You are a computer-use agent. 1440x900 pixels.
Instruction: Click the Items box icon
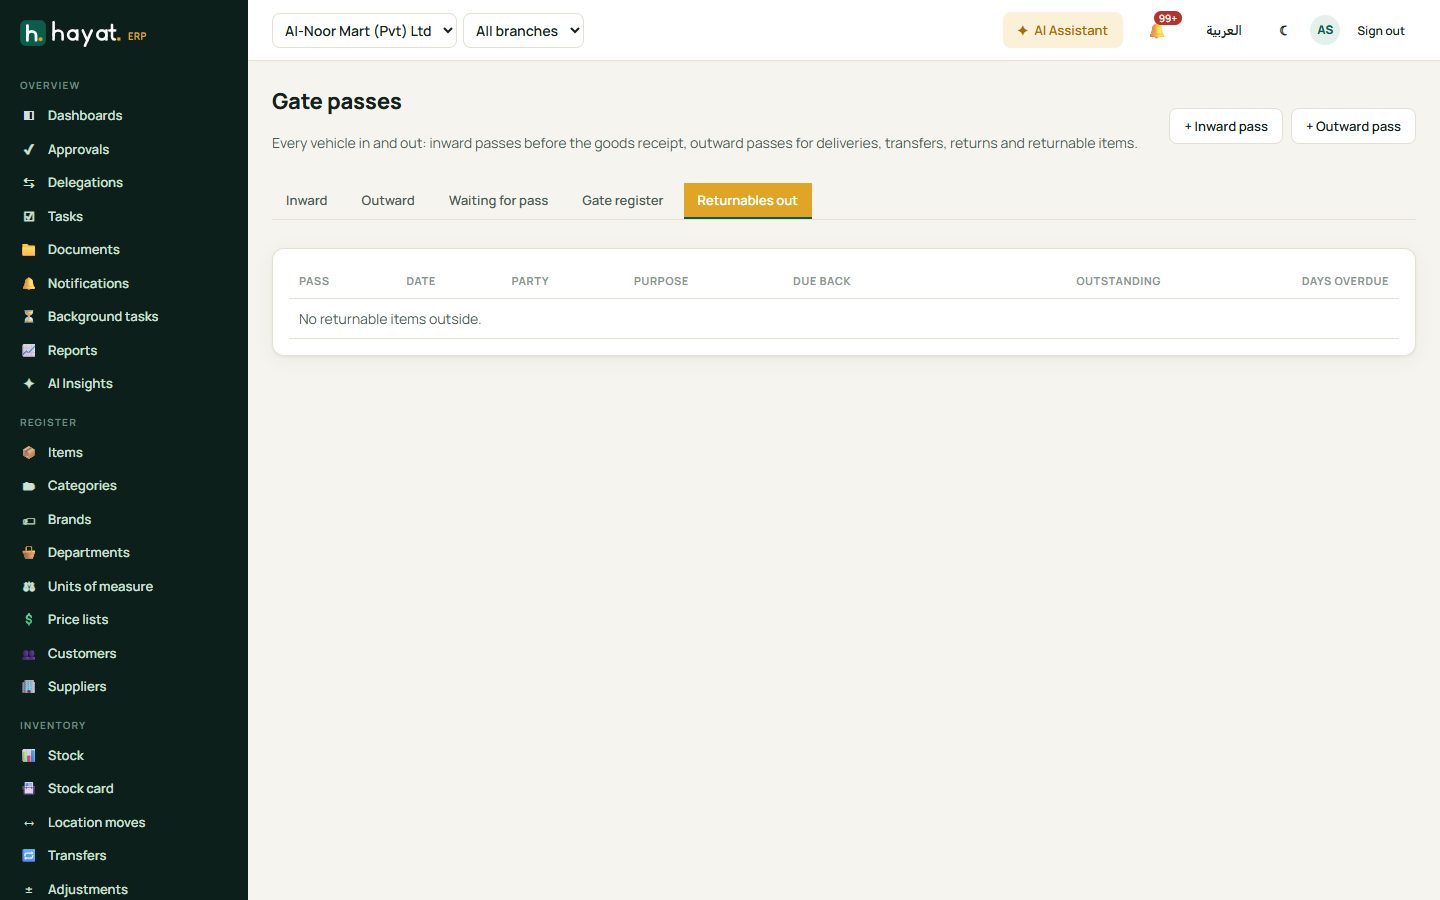29,453
